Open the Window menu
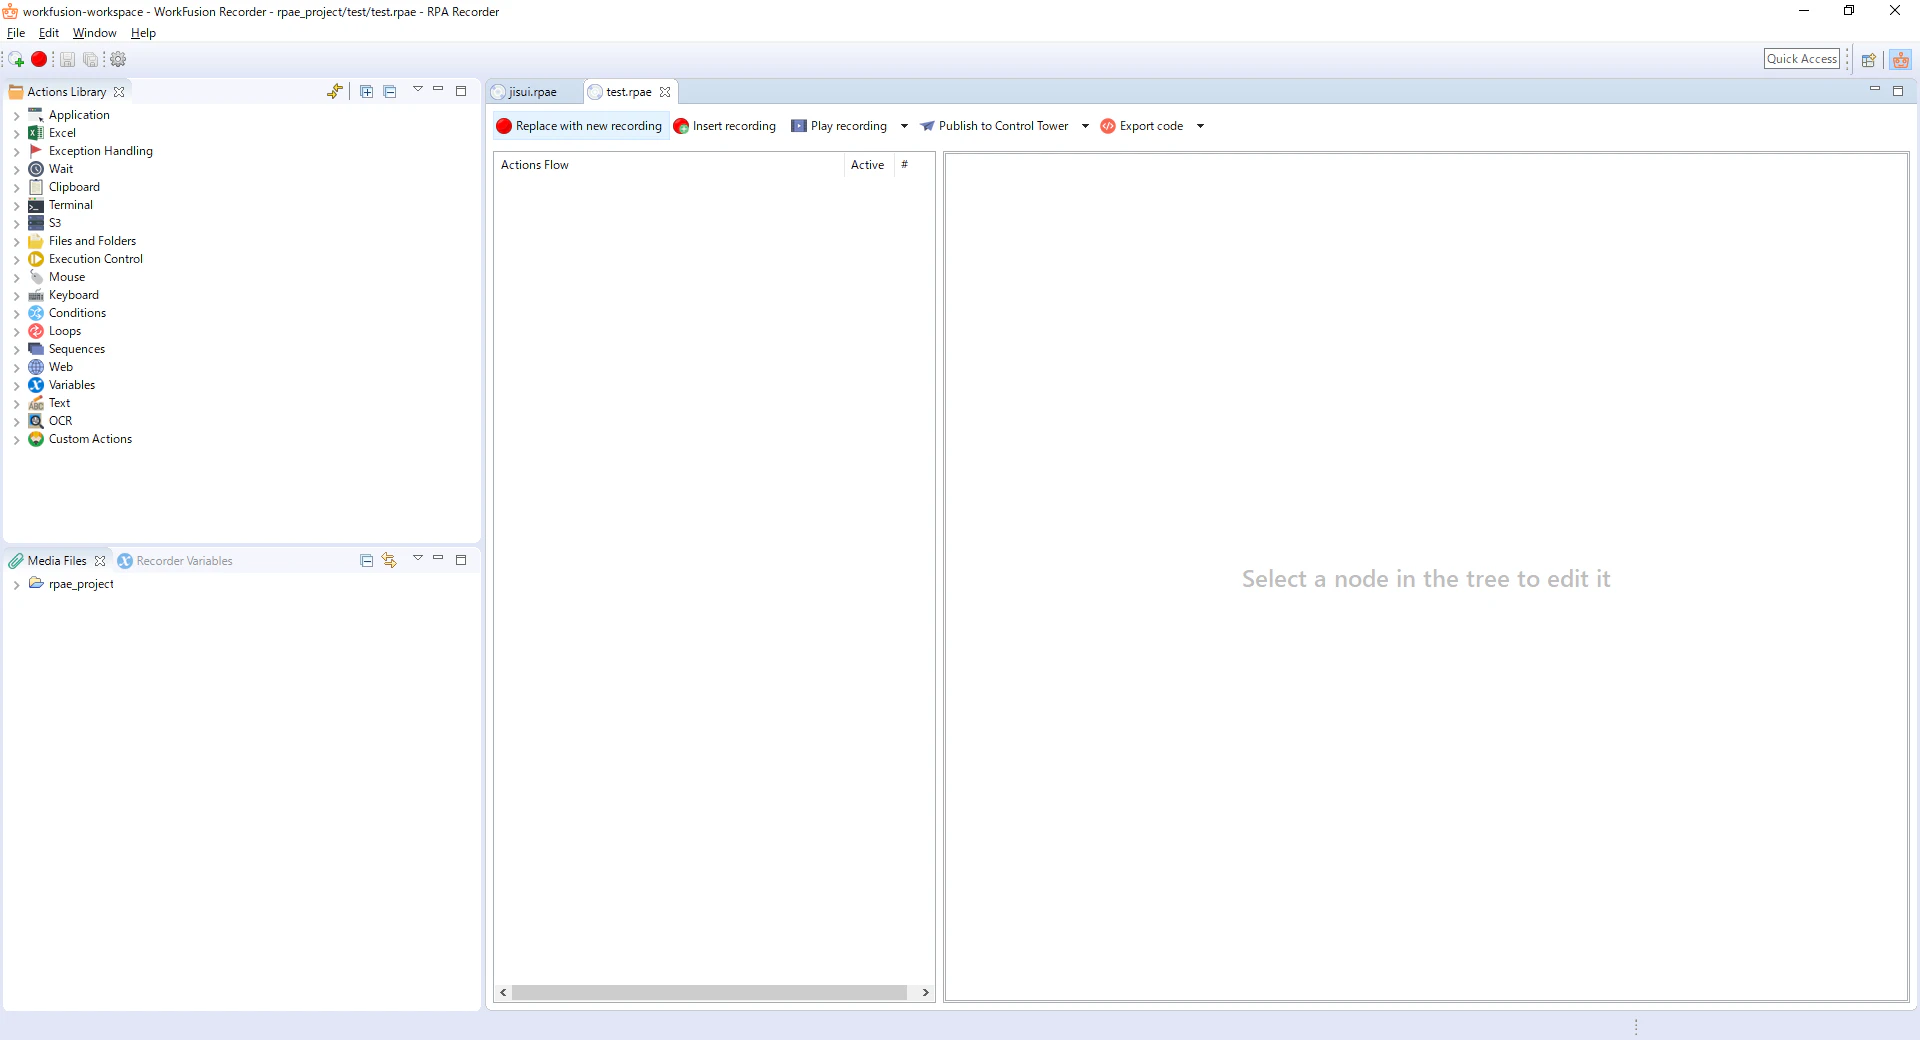This screenshot has width=1920, height=1040. tap(94, 33)
